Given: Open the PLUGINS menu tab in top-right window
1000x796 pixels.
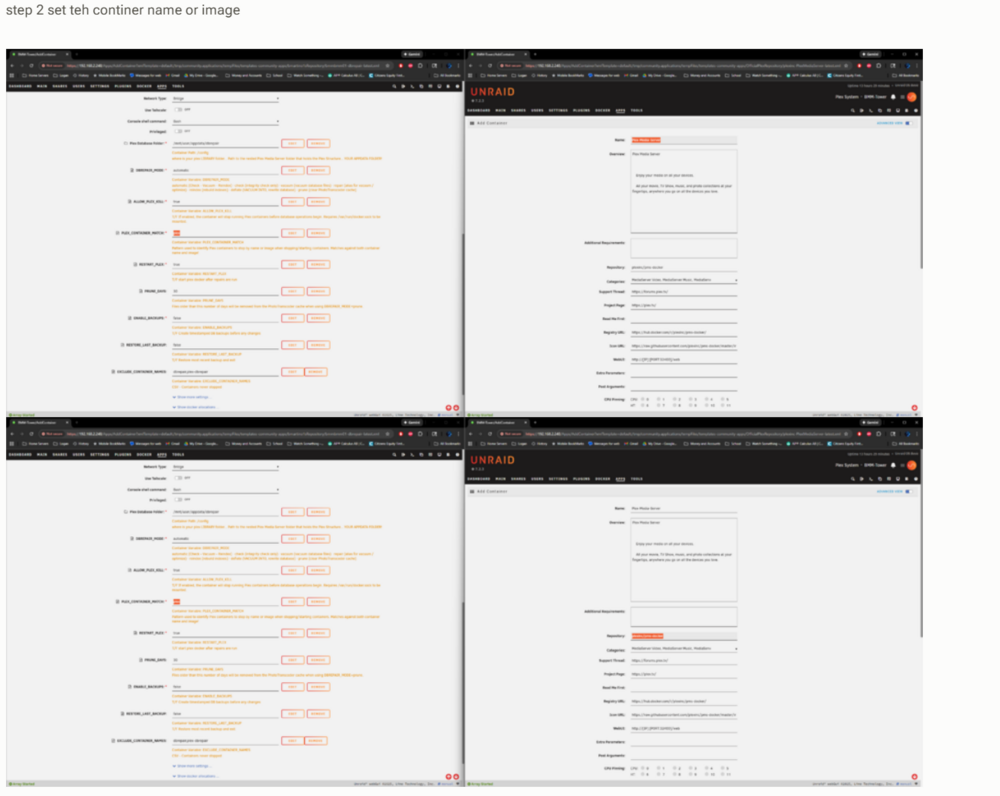Looking at the screenshot, I should coord(581,110).
